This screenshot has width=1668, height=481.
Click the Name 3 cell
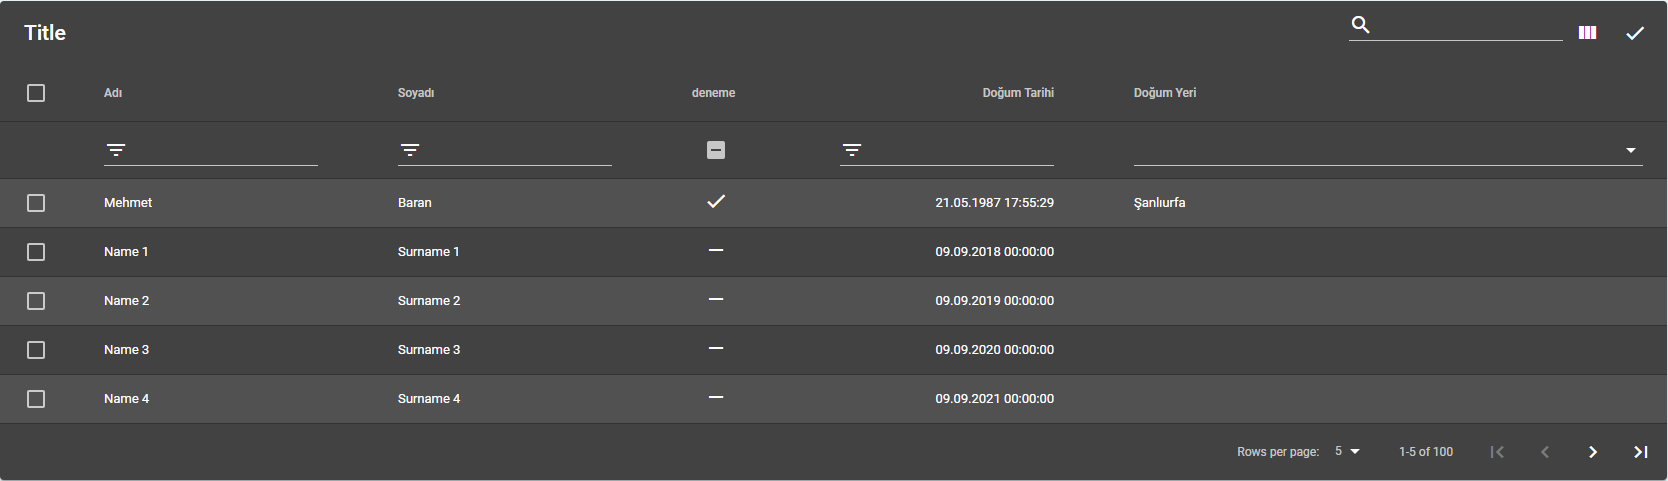(x=127, y=350)
